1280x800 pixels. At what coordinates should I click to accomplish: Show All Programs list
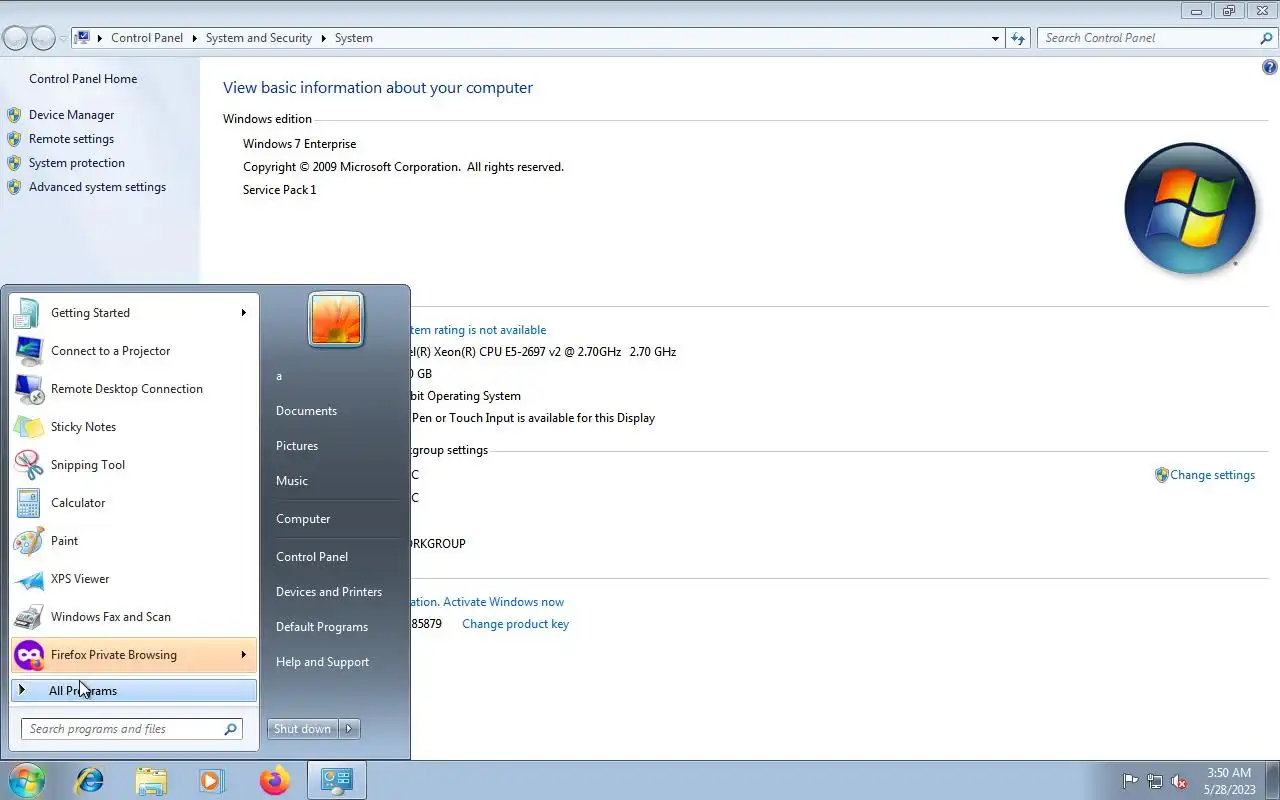134,691
